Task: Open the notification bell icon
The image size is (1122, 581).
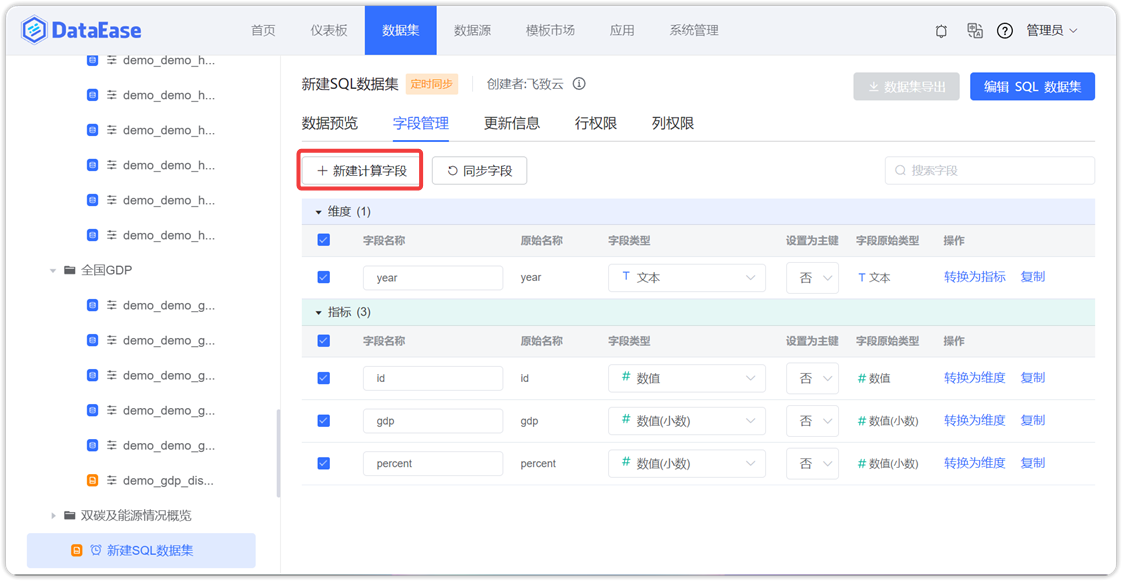Action: [941, 31]
